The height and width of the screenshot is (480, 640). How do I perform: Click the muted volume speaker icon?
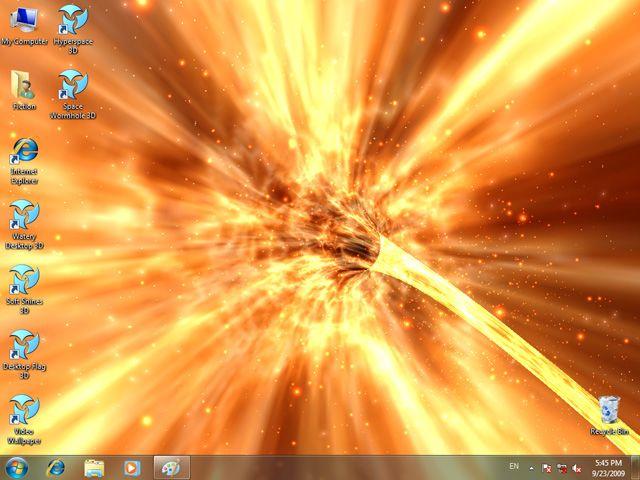click(577, 468)
